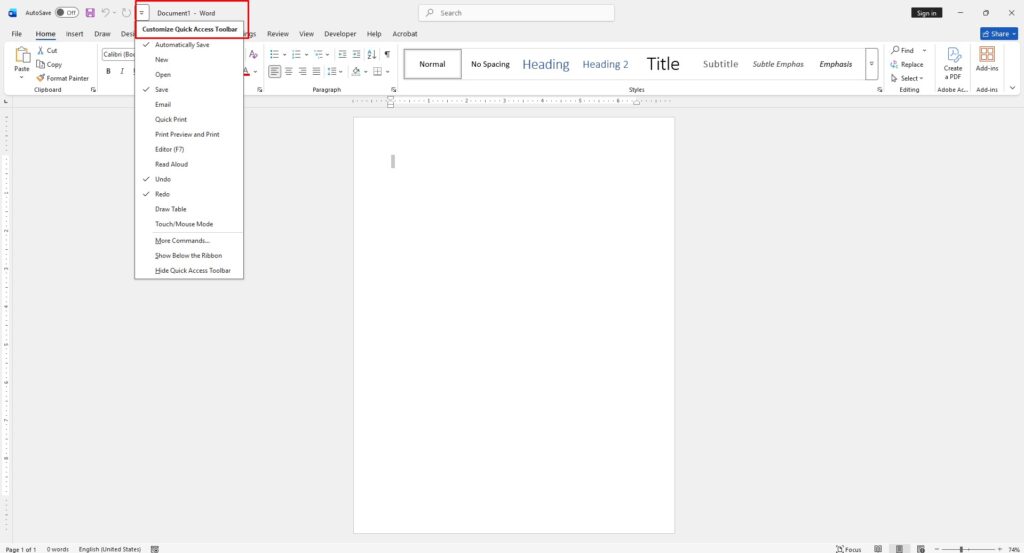The image size is (1024, 553).
Task: Open the File tab
Action: point(16,33)
